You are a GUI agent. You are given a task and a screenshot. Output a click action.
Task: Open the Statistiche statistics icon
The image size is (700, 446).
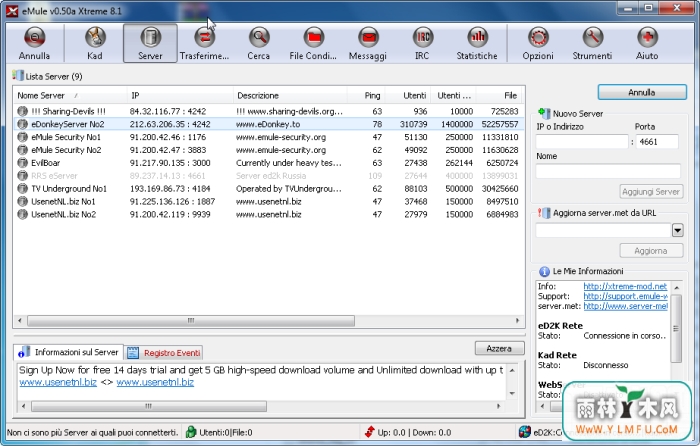[477, 38]
